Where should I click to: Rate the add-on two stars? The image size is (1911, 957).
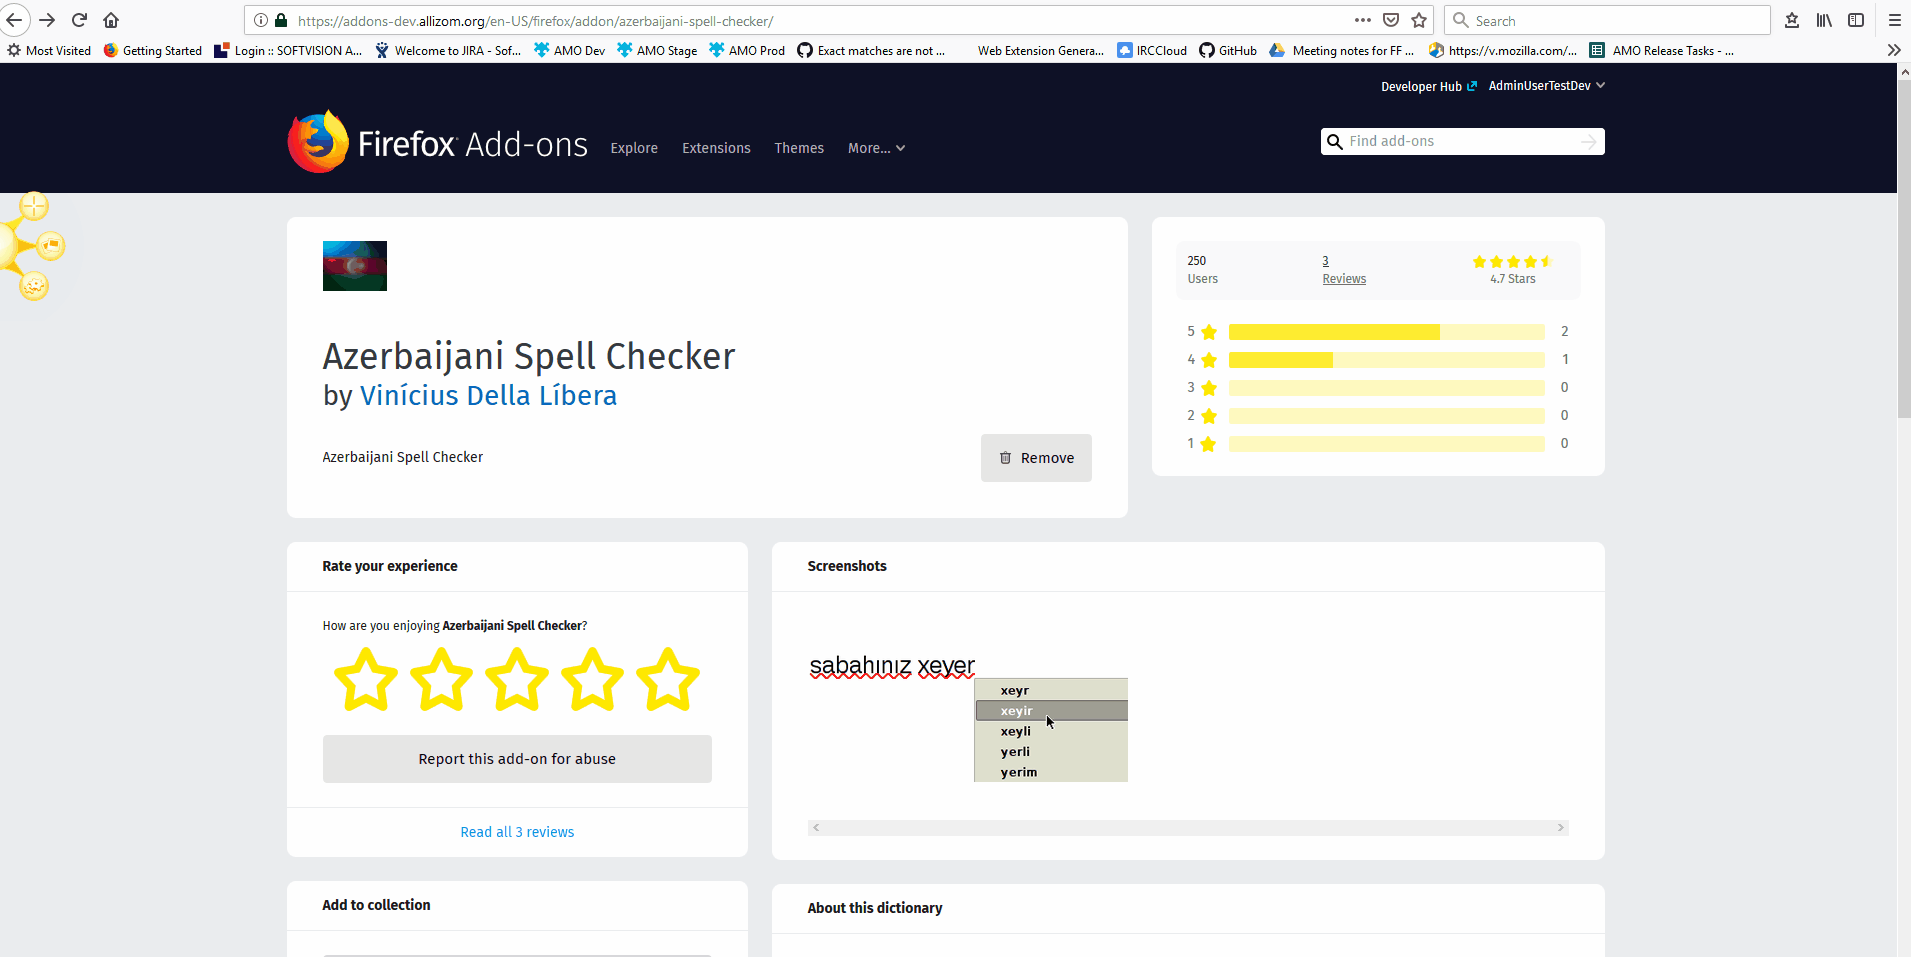click(x=441, y=680)
